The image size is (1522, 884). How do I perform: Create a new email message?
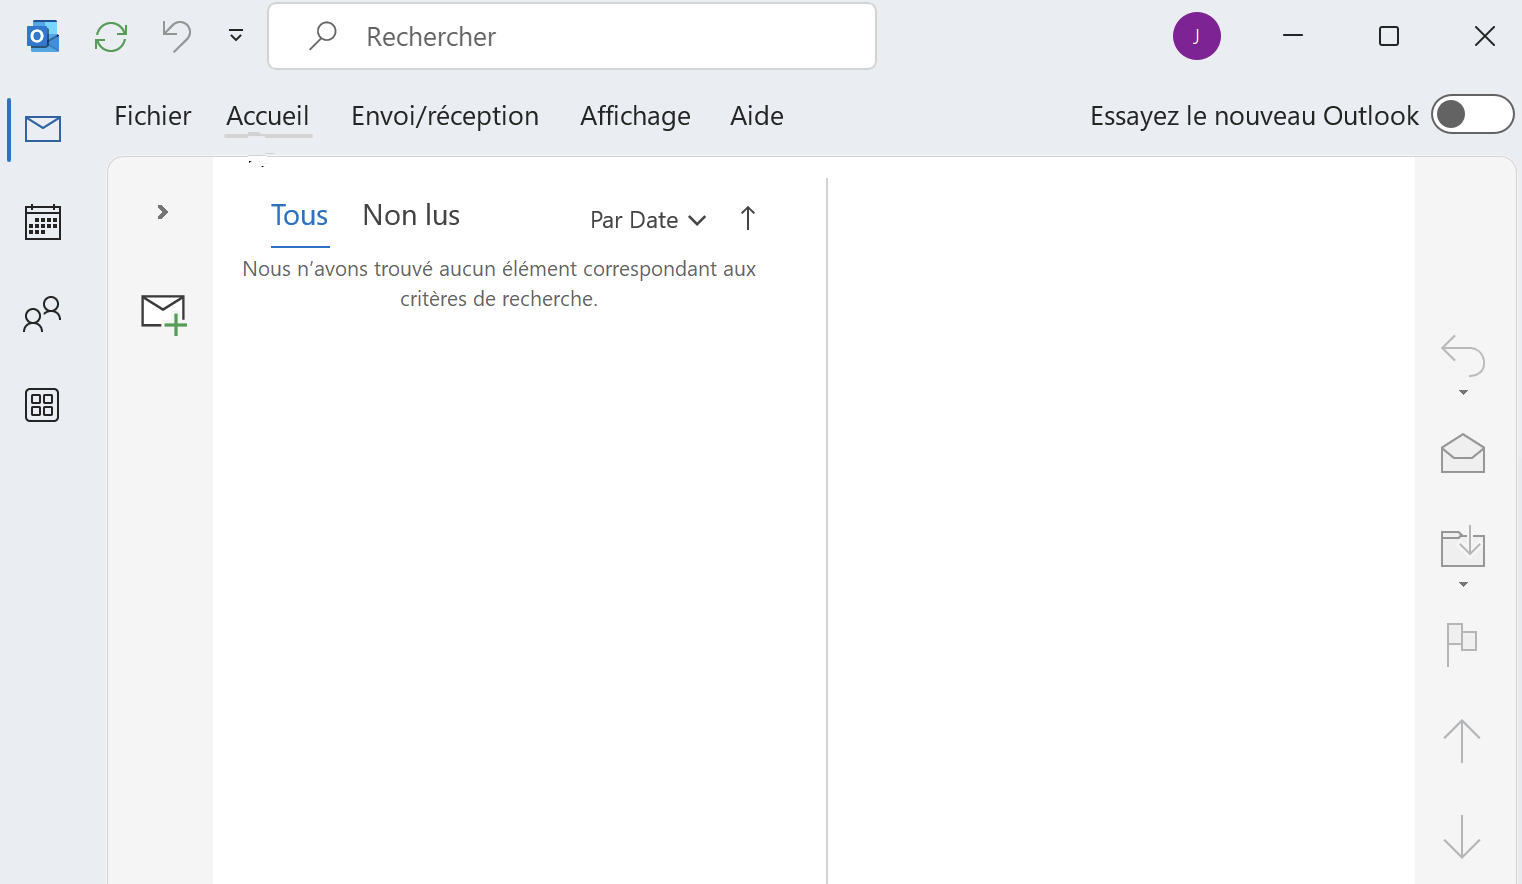point(163,313)
